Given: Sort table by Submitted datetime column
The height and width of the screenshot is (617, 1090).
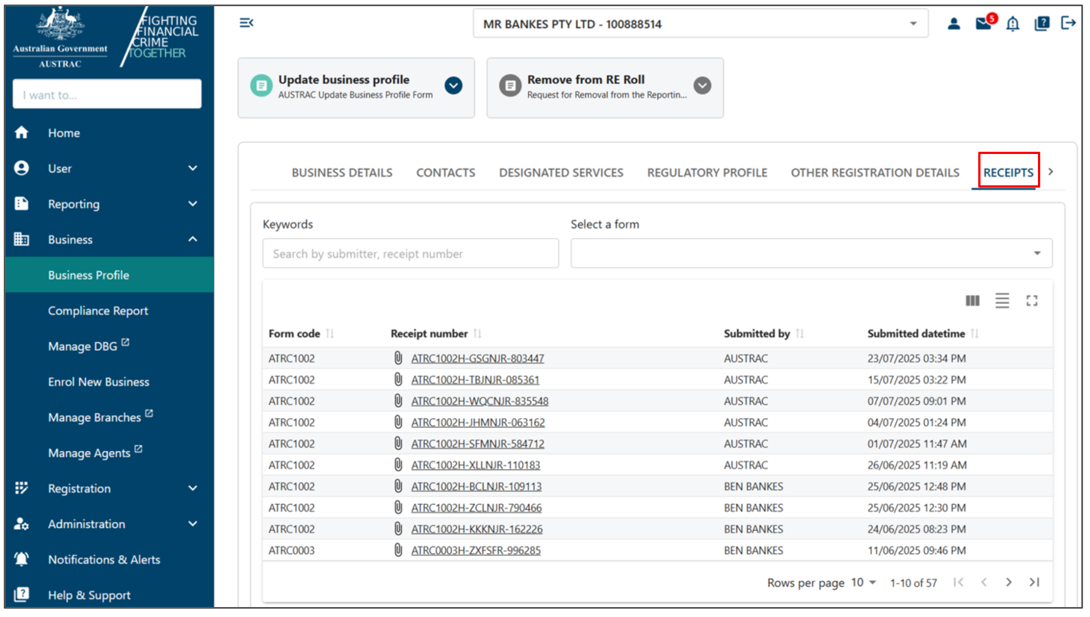Looking at the screenshot, I should pyautogui.click(x=975, y=333).
